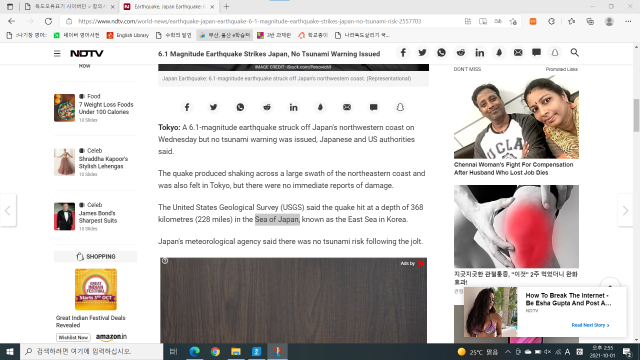
Task: Click the page vertical scrollbar thumb
Action: click(x=636, y=115)
